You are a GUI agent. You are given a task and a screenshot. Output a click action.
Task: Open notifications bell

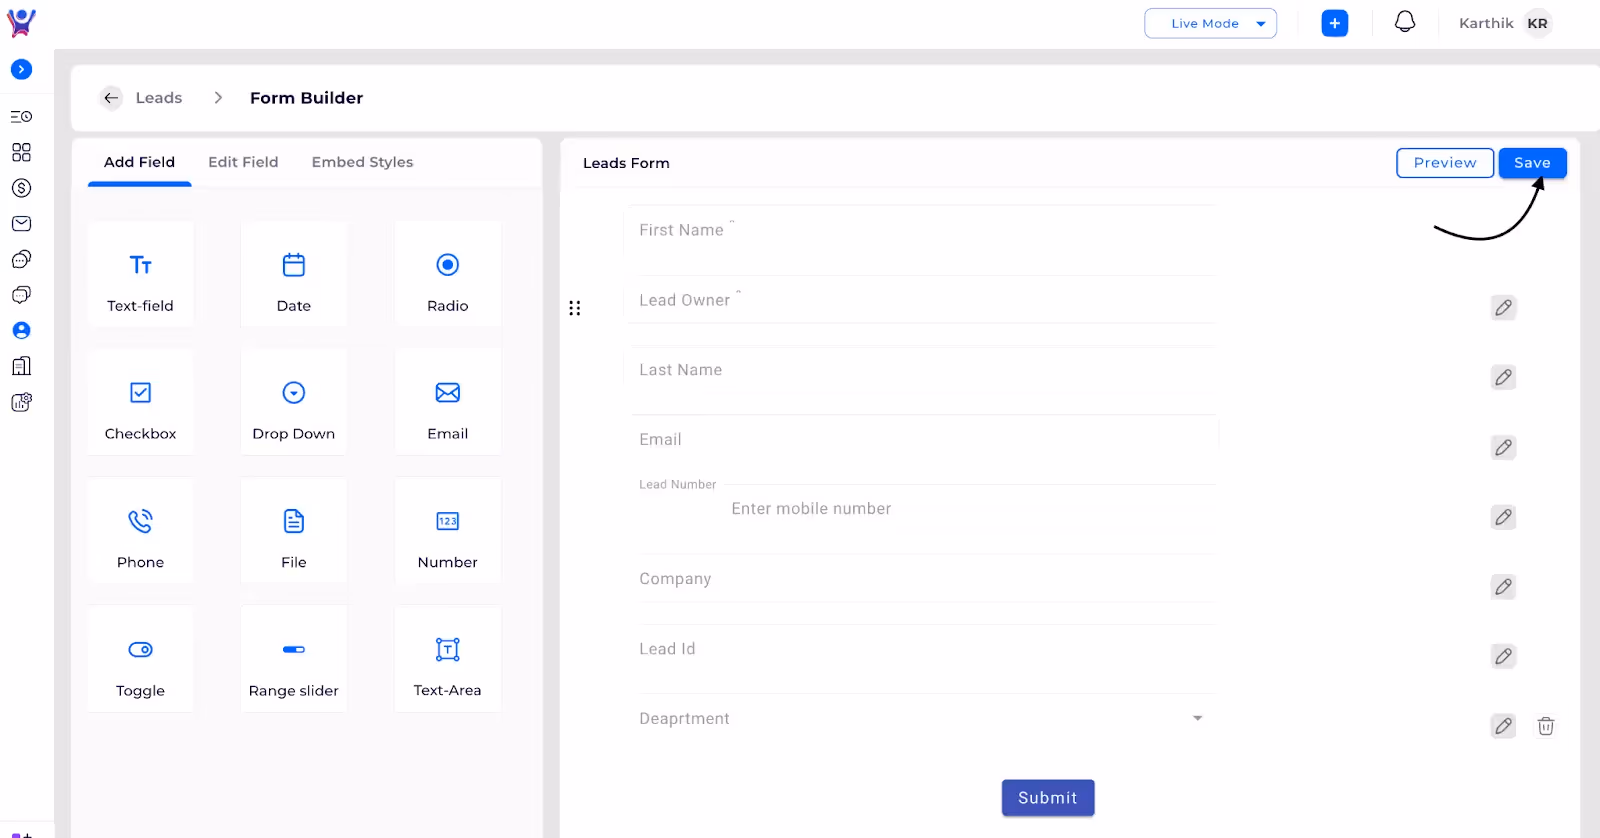pos(1405,22)
